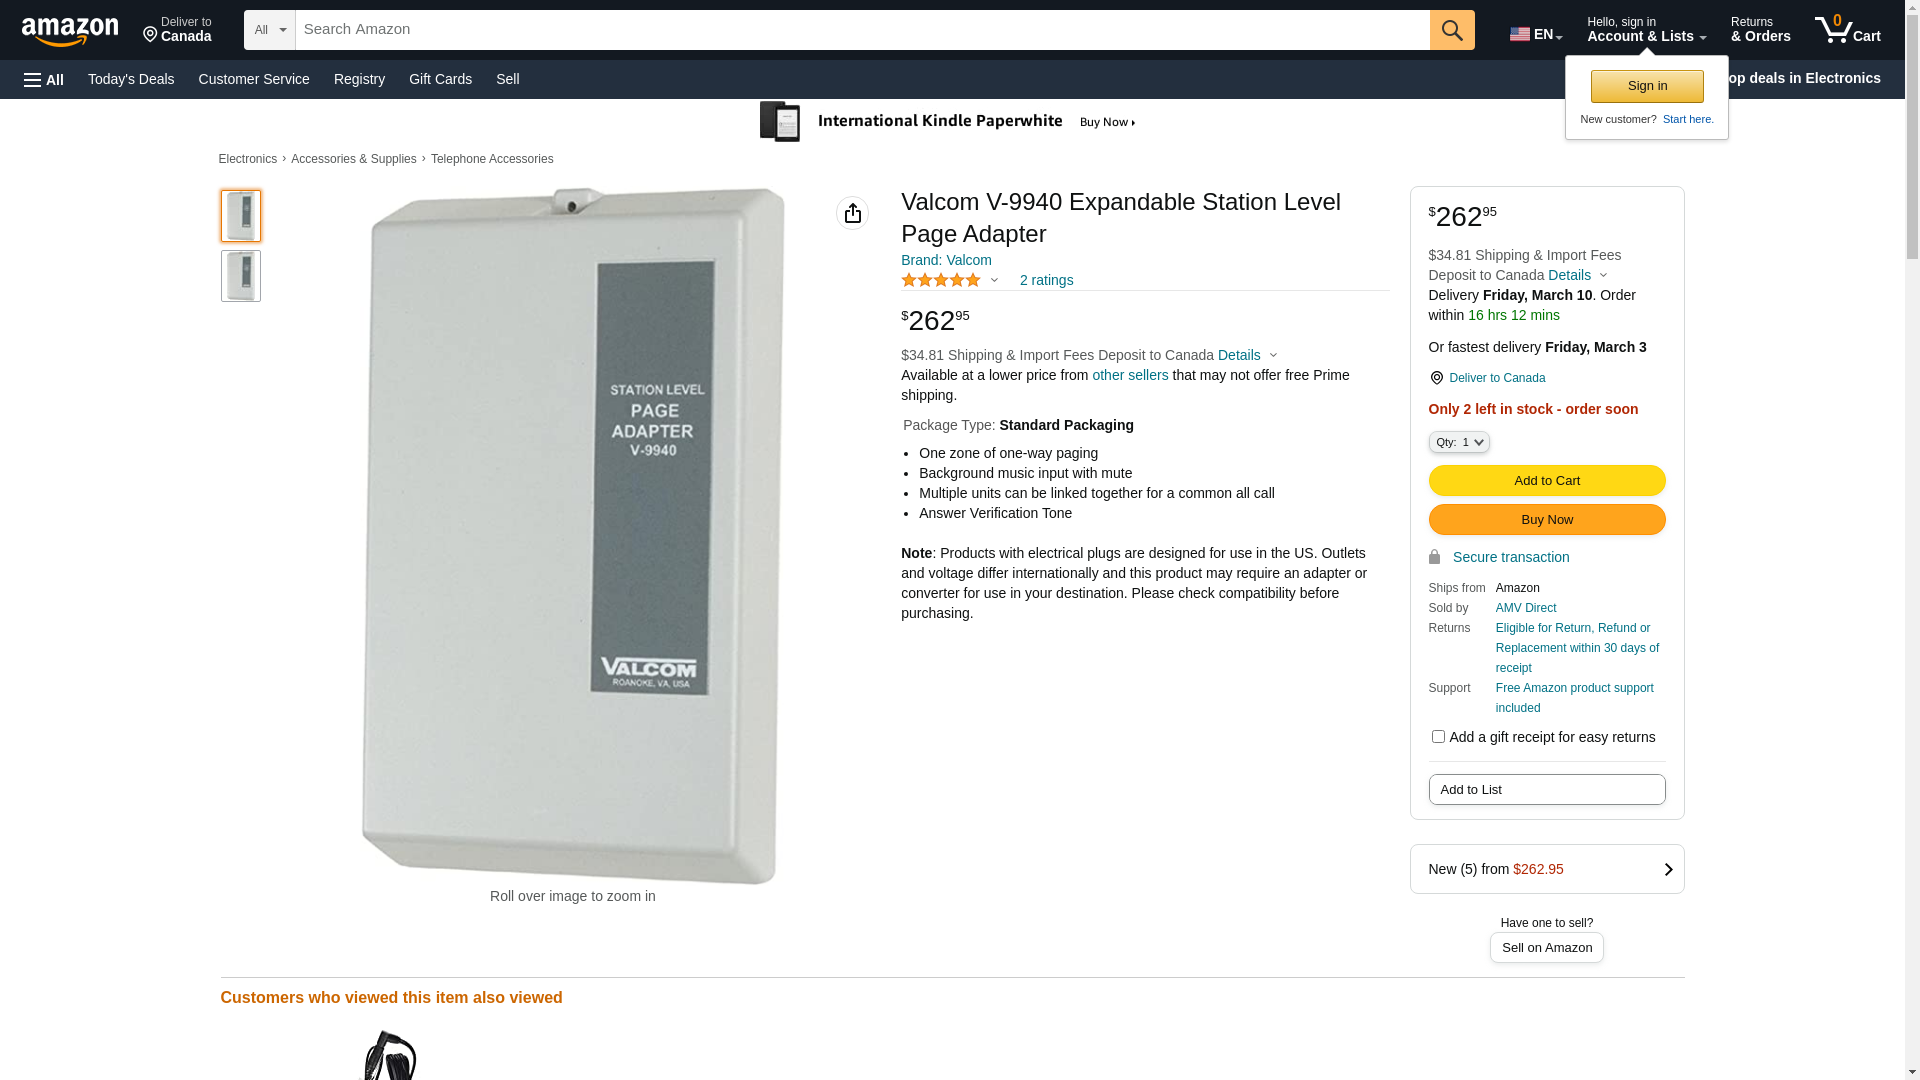Screen dimensions: 1920x1080
Task: Select the second product thumbnail
Action: click(241, 276)
